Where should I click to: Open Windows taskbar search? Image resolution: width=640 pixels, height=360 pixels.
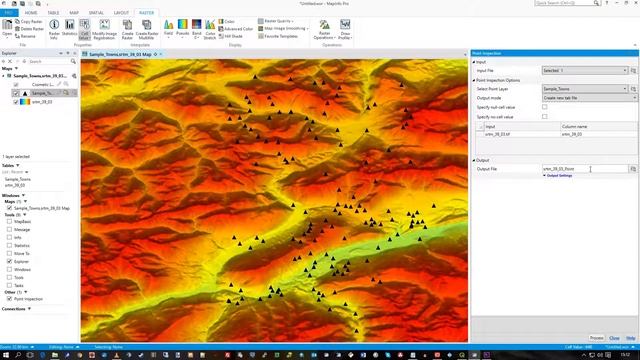click(x=18, y=355)
